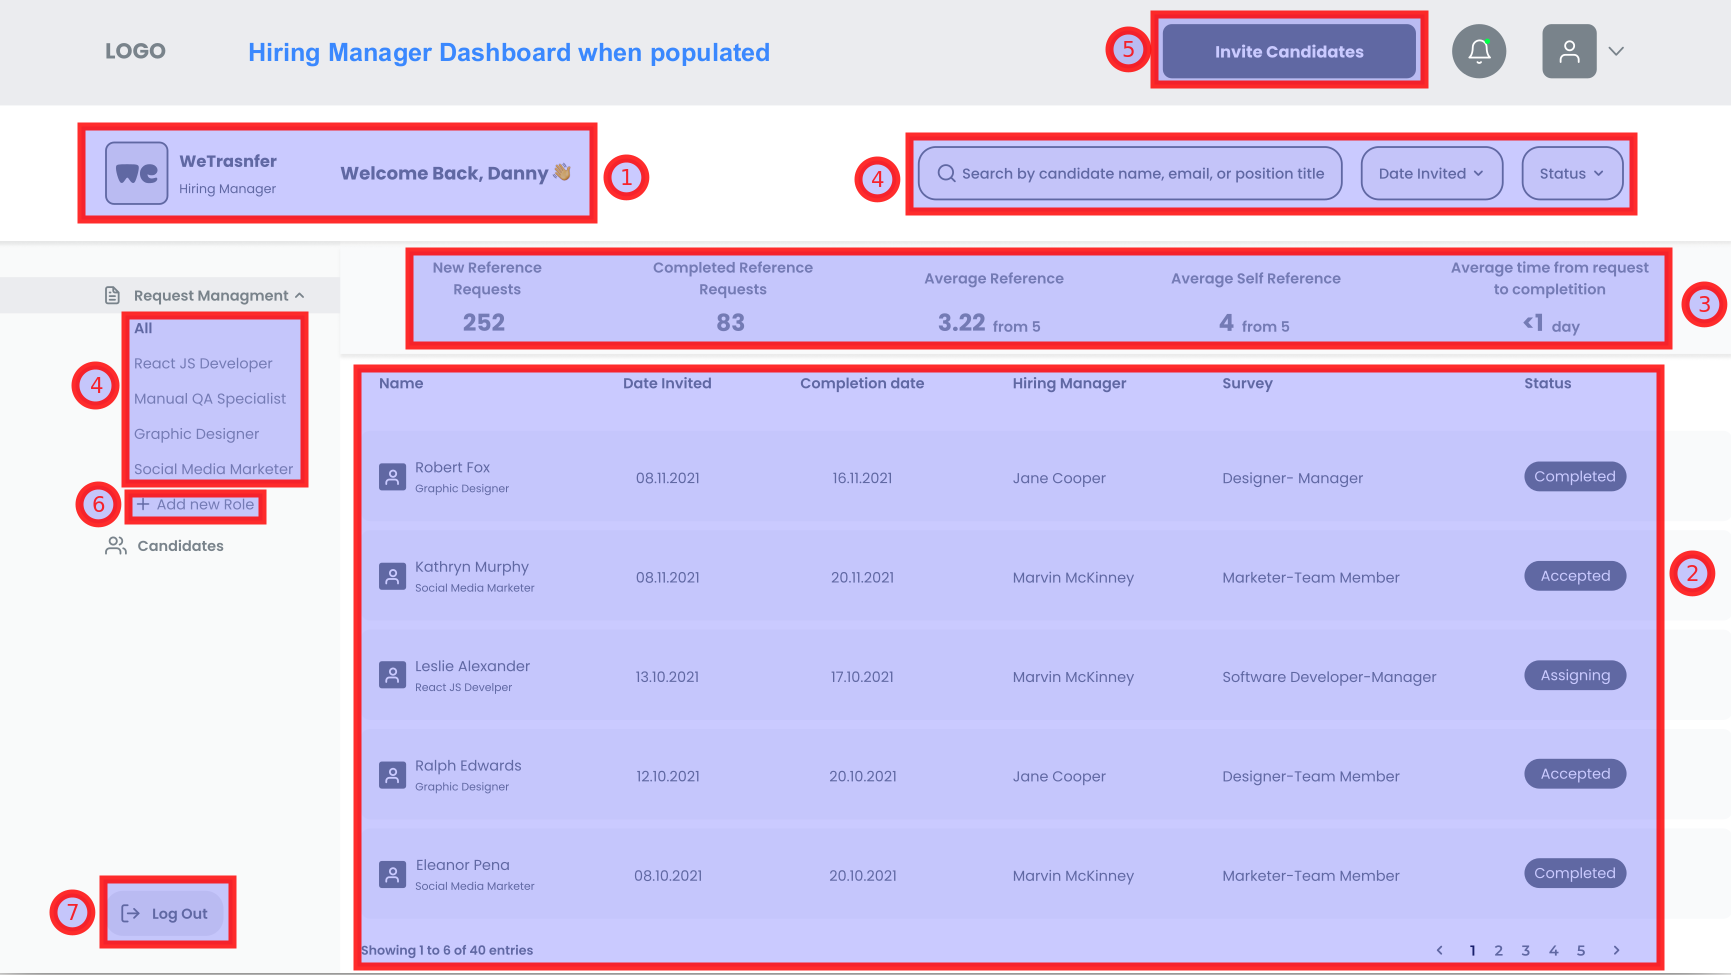Click the previous page arrow in pagination

[x=1440, y=950]
